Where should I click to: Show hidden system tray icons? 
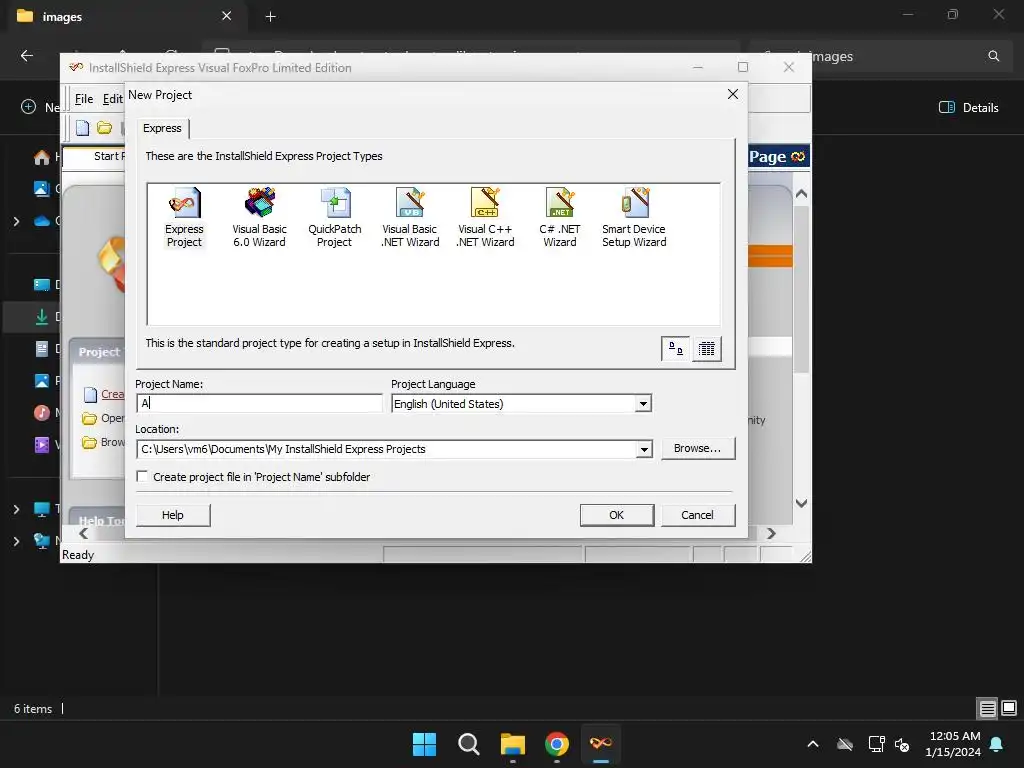(x=813, y=744)
